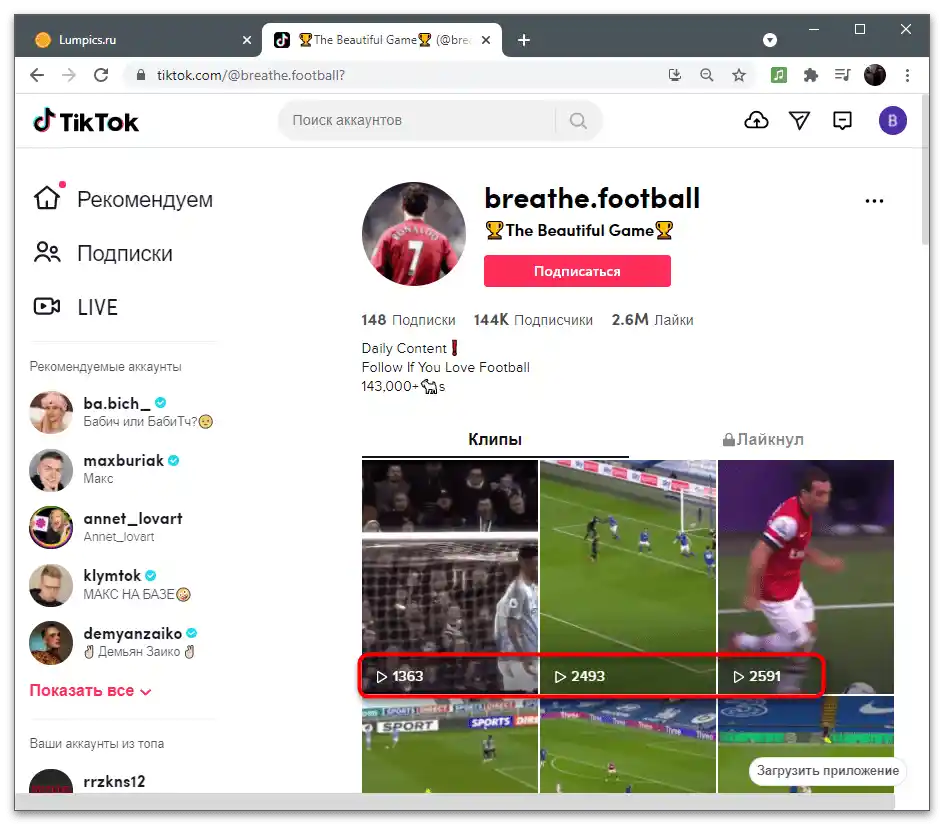Click the Chrome profile avatar

pyautogui.click(x=874, y=75)
